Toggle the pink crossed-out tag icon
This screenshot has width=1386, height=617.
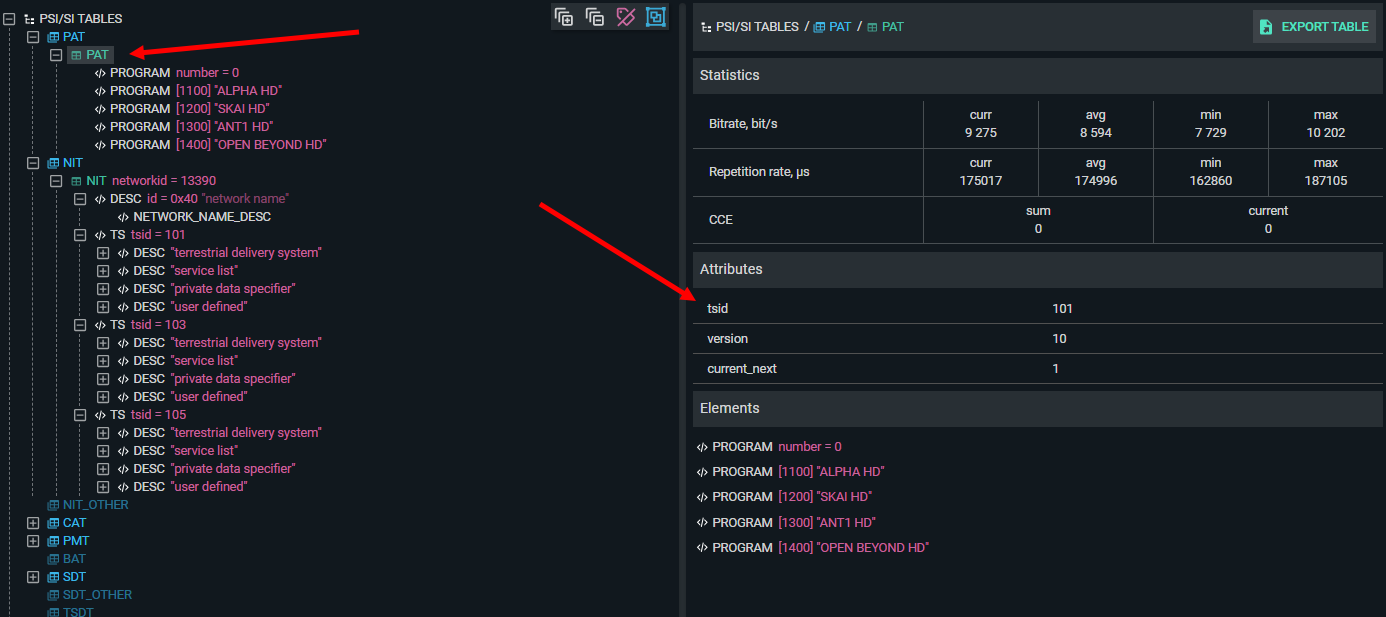click(x=626, y=17)
